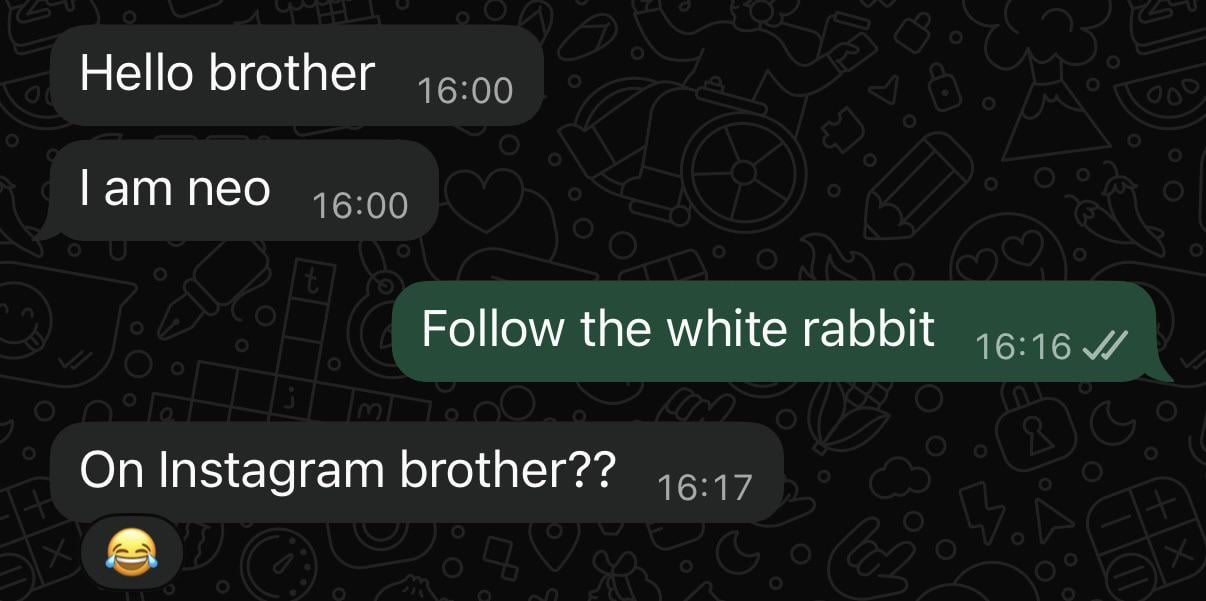Select the "I am neo" message
The image size is (1206, 601).
pyautogui.click(x=243, y=190)
